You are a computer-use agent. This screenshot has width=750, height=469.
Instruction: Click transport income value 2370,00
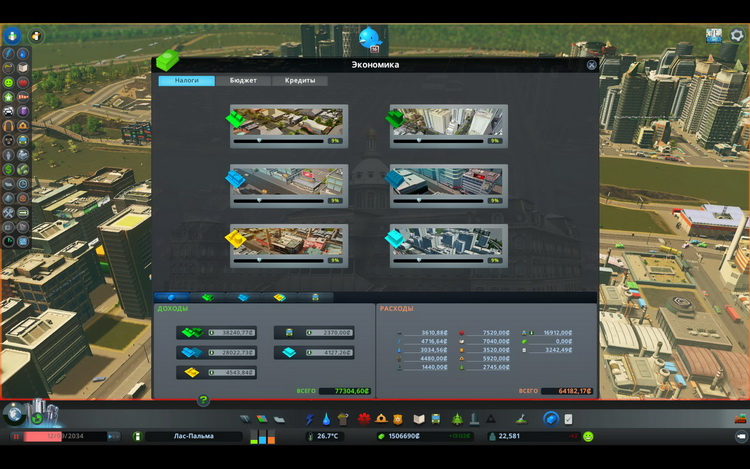330,332
